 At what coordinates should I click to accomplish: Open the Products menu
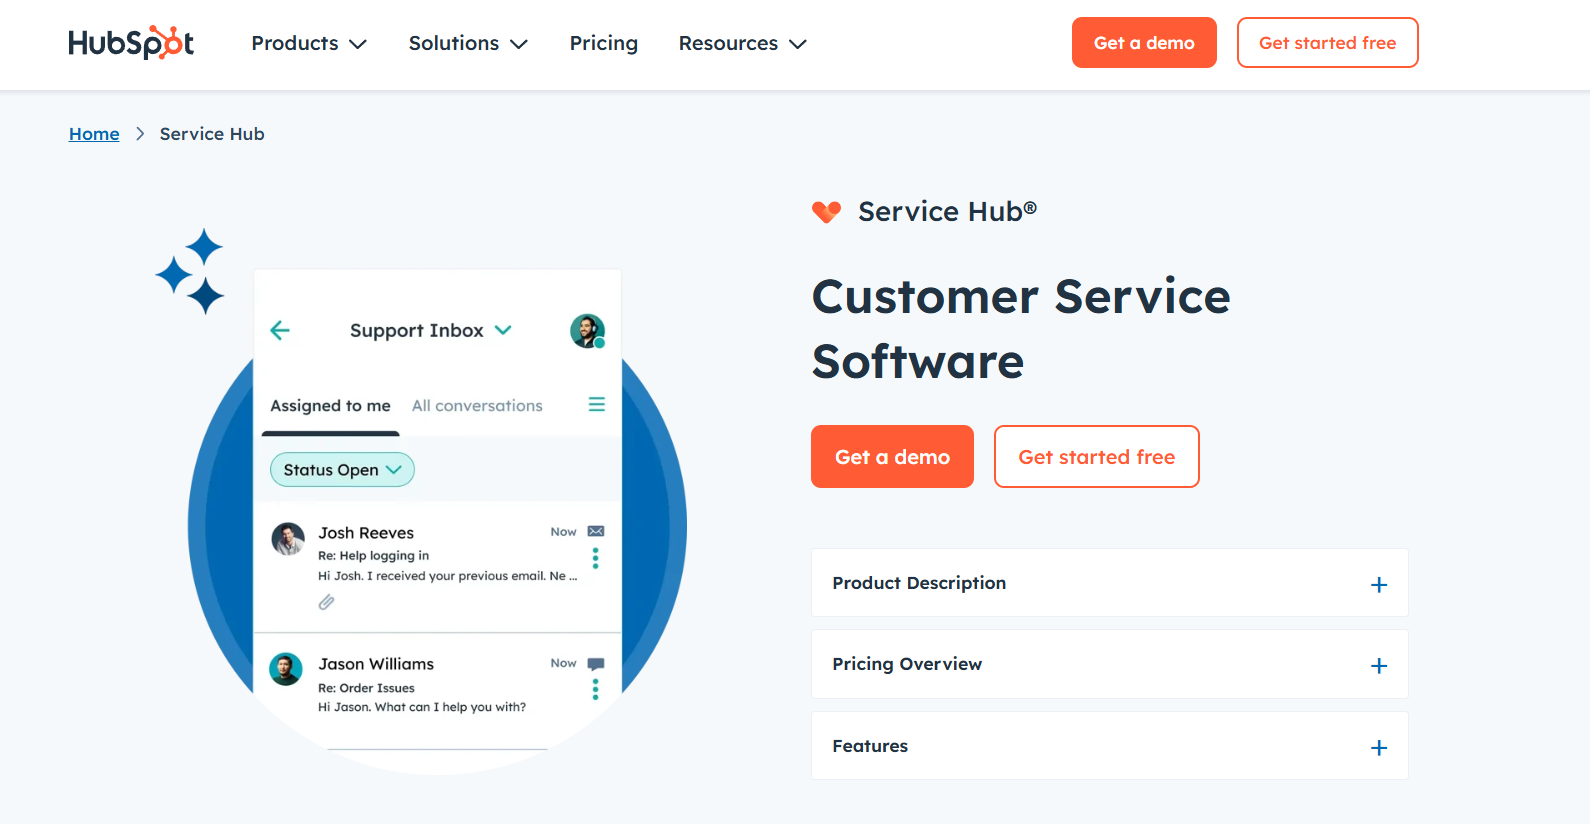tap(309, 43)
